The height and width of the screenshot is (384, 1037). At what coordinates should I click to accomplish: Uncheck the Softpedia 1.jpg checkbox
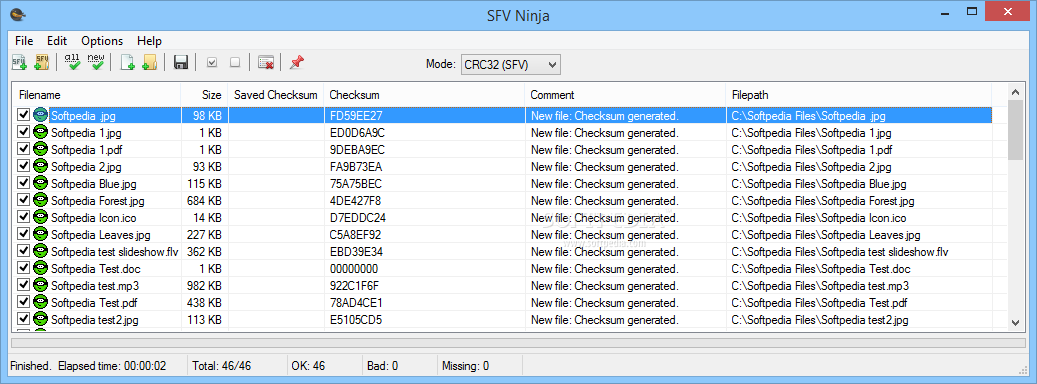pyautogui.click(x=24, y=132)
